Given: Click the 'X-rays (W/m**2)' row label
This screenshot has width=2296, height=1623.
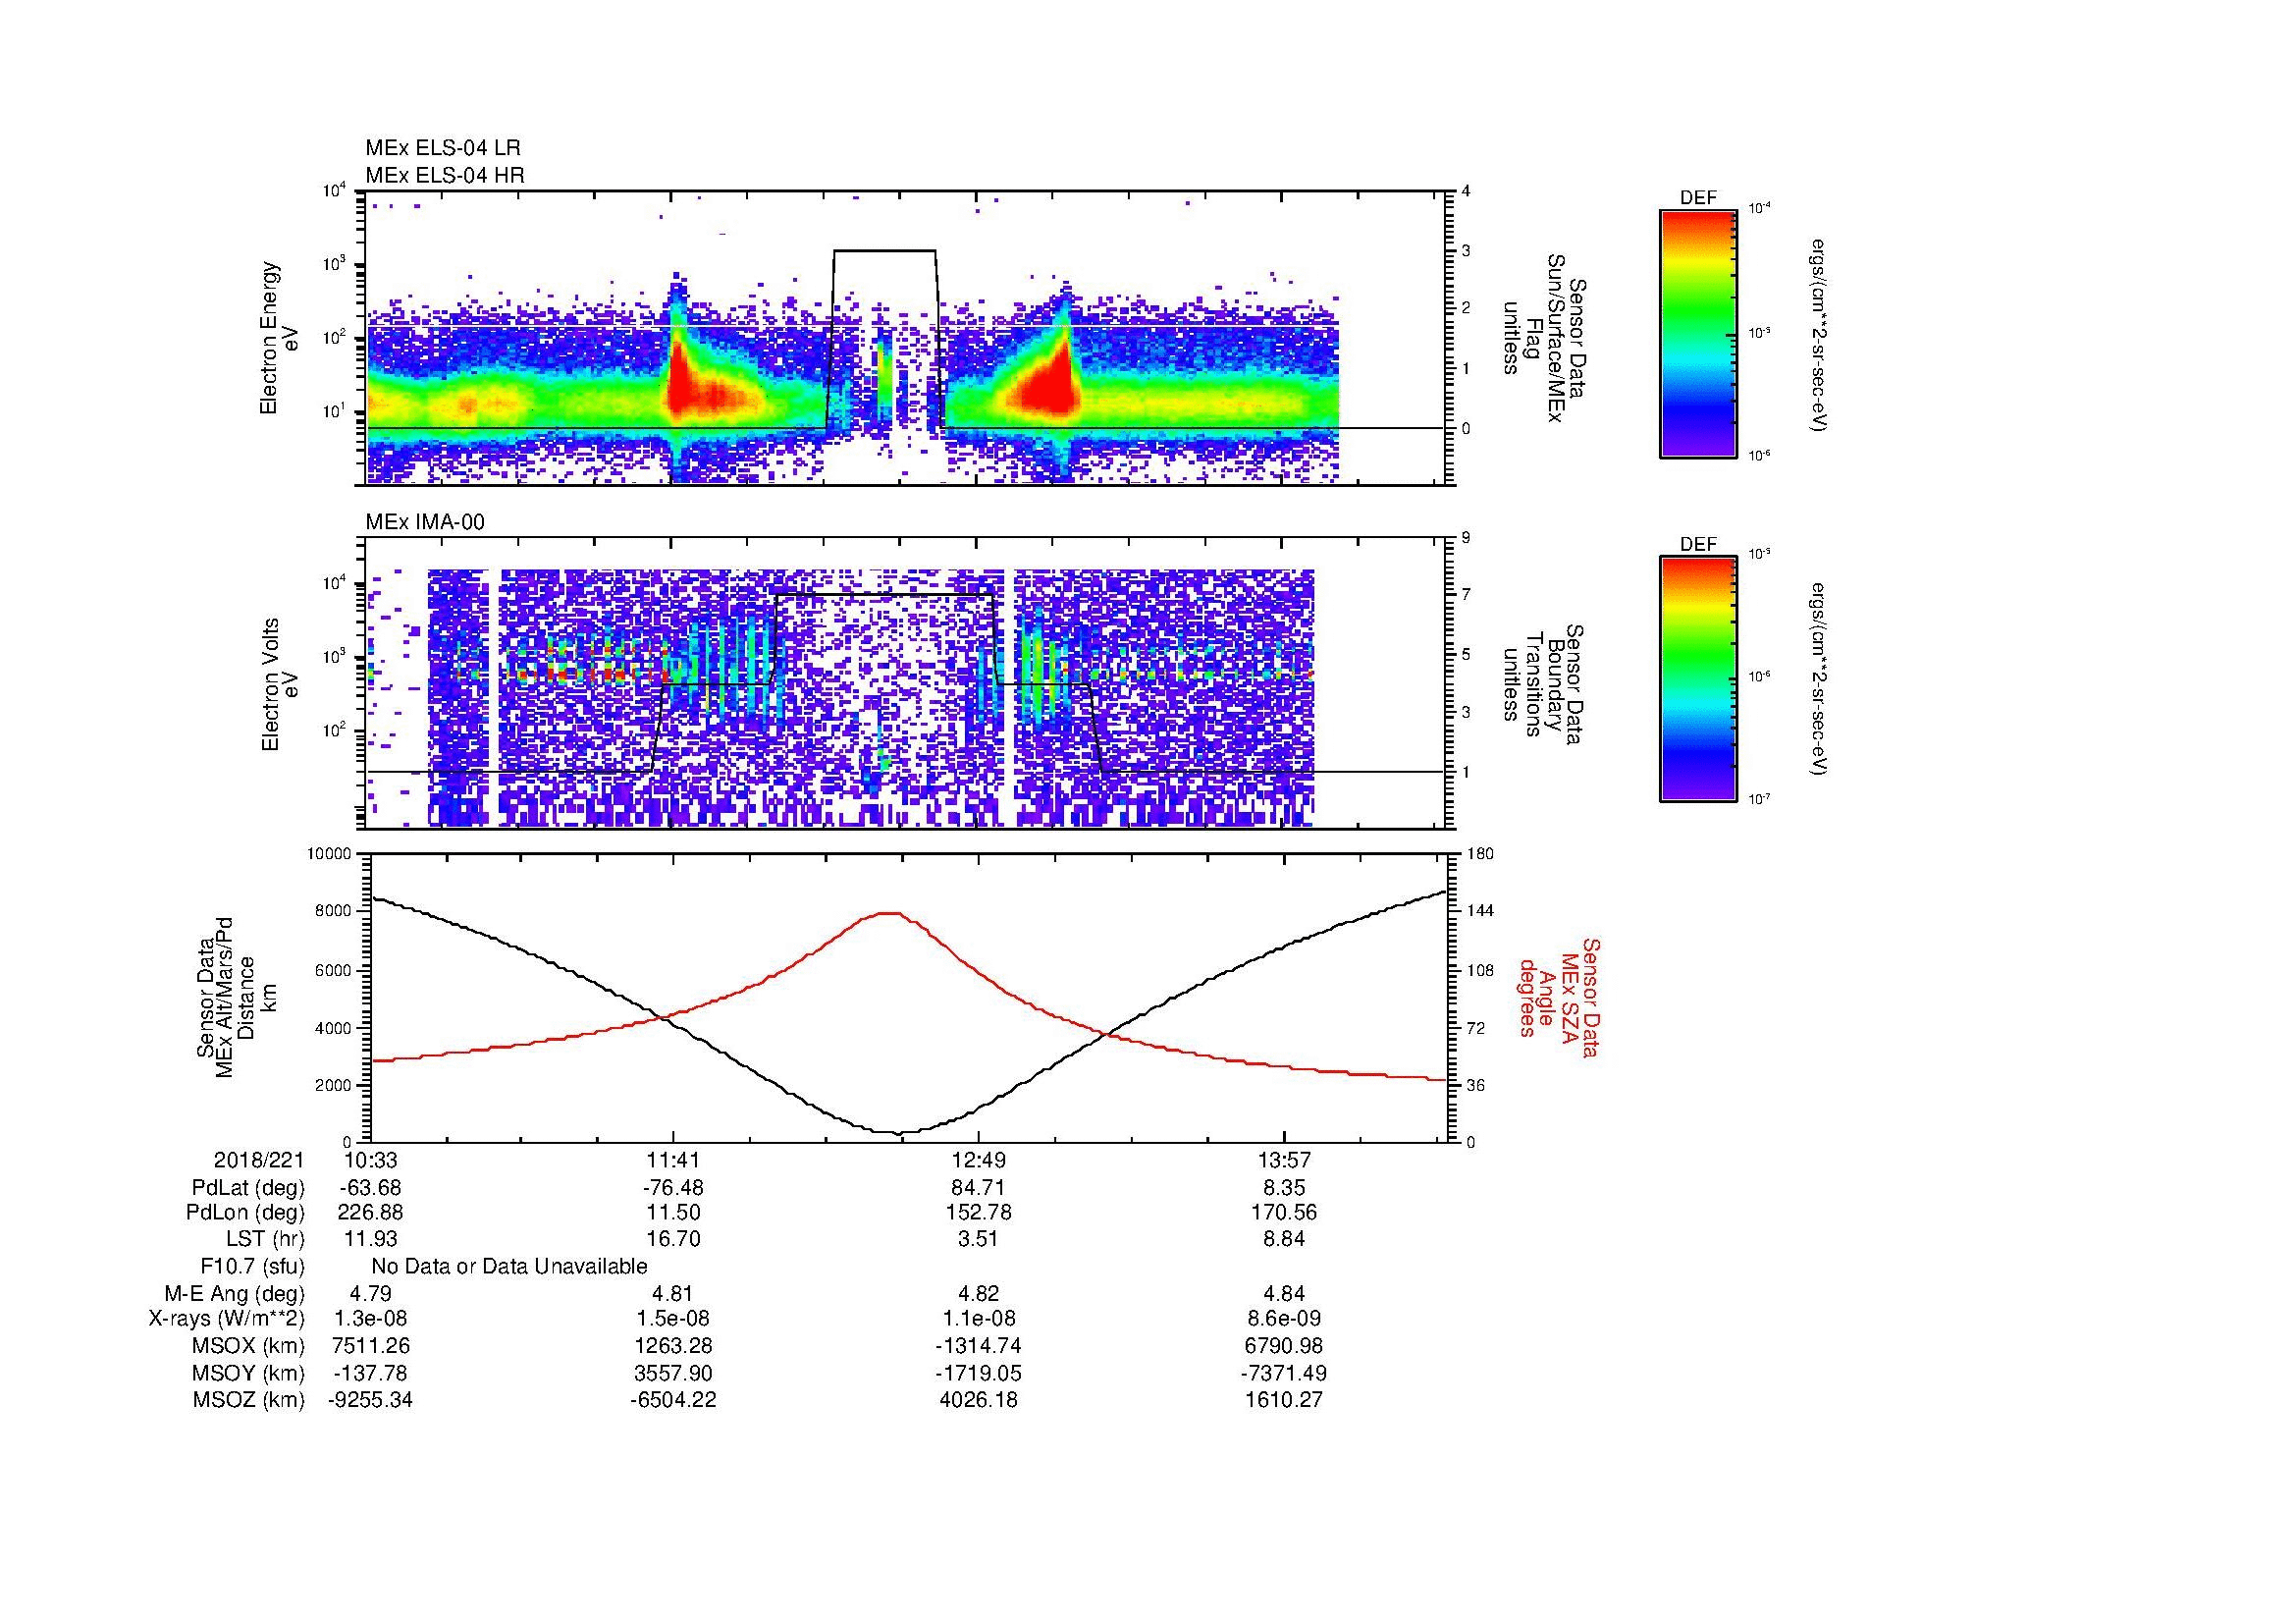Looking at the screenshot, I should point(226,1319).
